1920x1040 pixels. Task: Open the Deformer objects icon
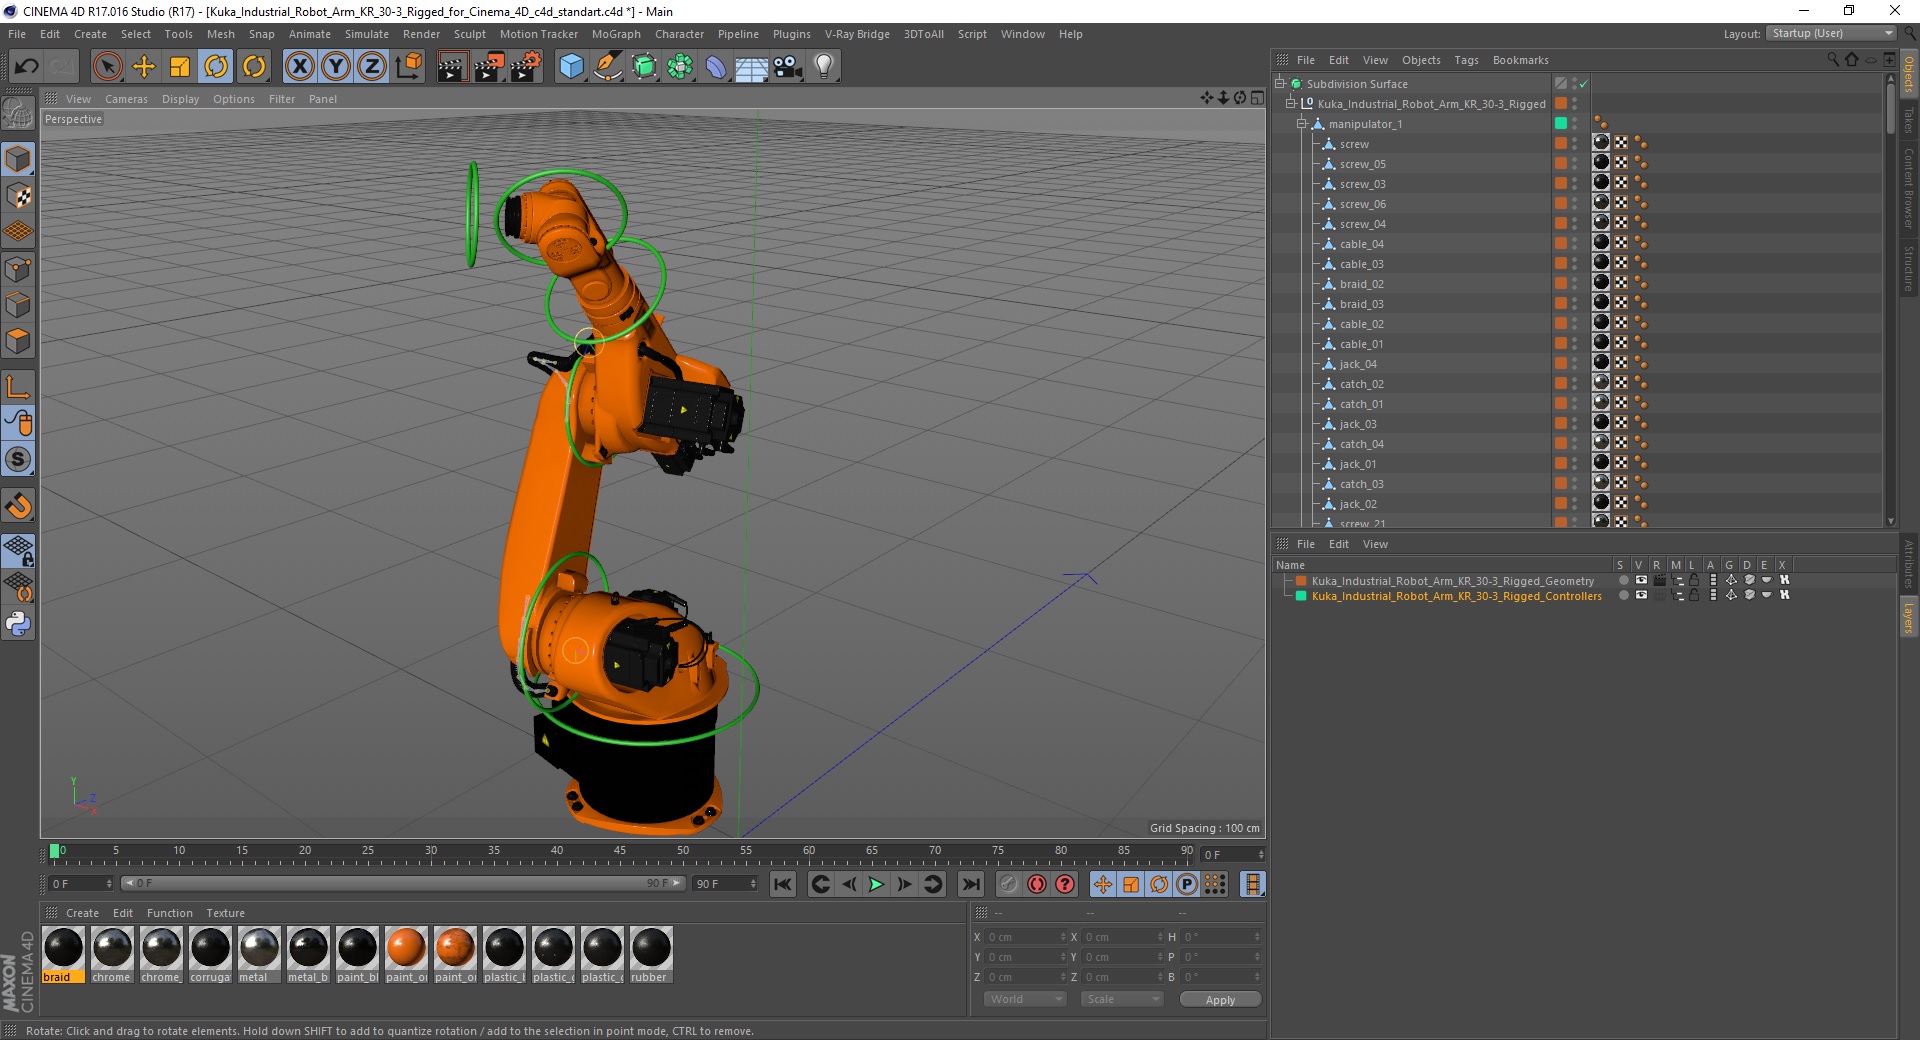click(x=716, y=67)
